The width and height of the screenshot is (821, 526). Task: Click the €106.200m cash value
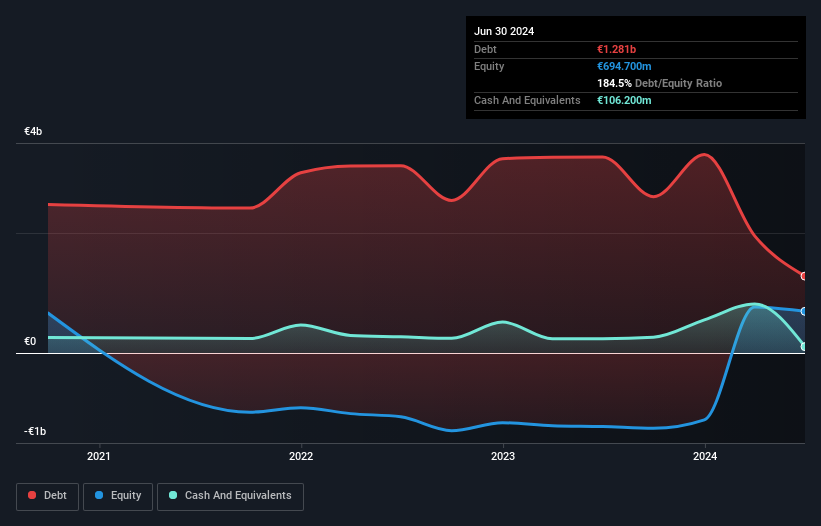point(624,100)
